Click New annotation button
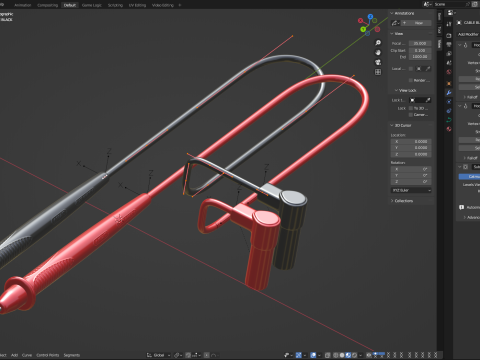Screen dimensions: 480x360 [x=416, y=23]
